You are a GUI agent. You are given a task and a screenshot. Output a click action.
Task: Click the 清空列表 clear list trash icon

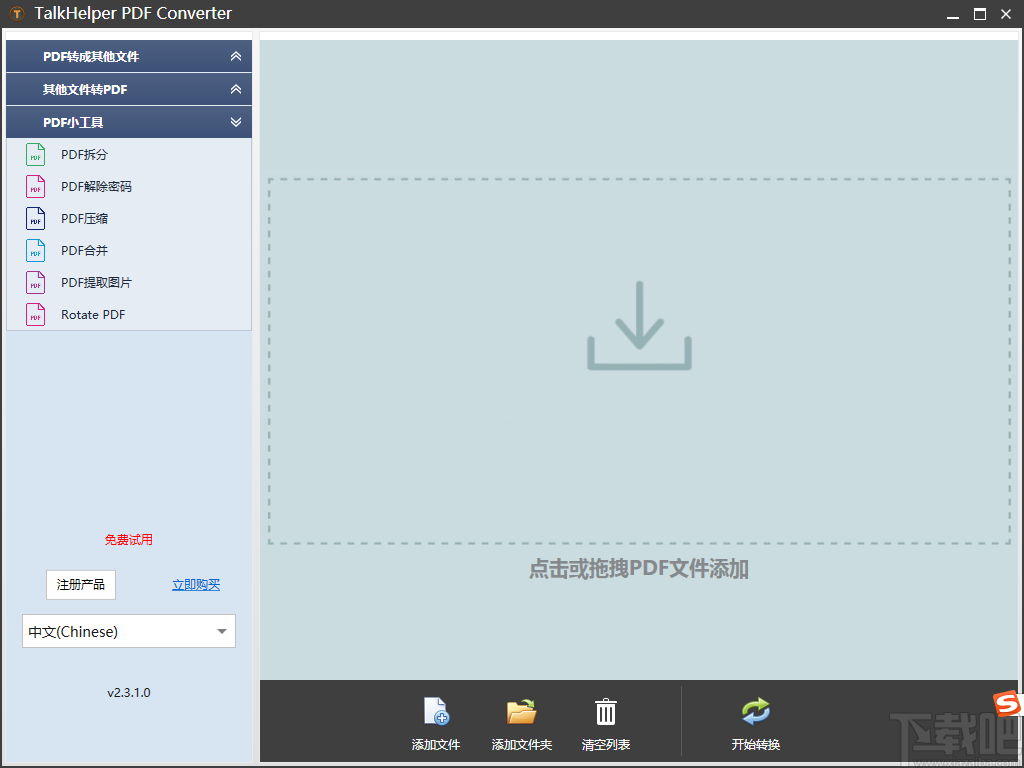point(605,710)
